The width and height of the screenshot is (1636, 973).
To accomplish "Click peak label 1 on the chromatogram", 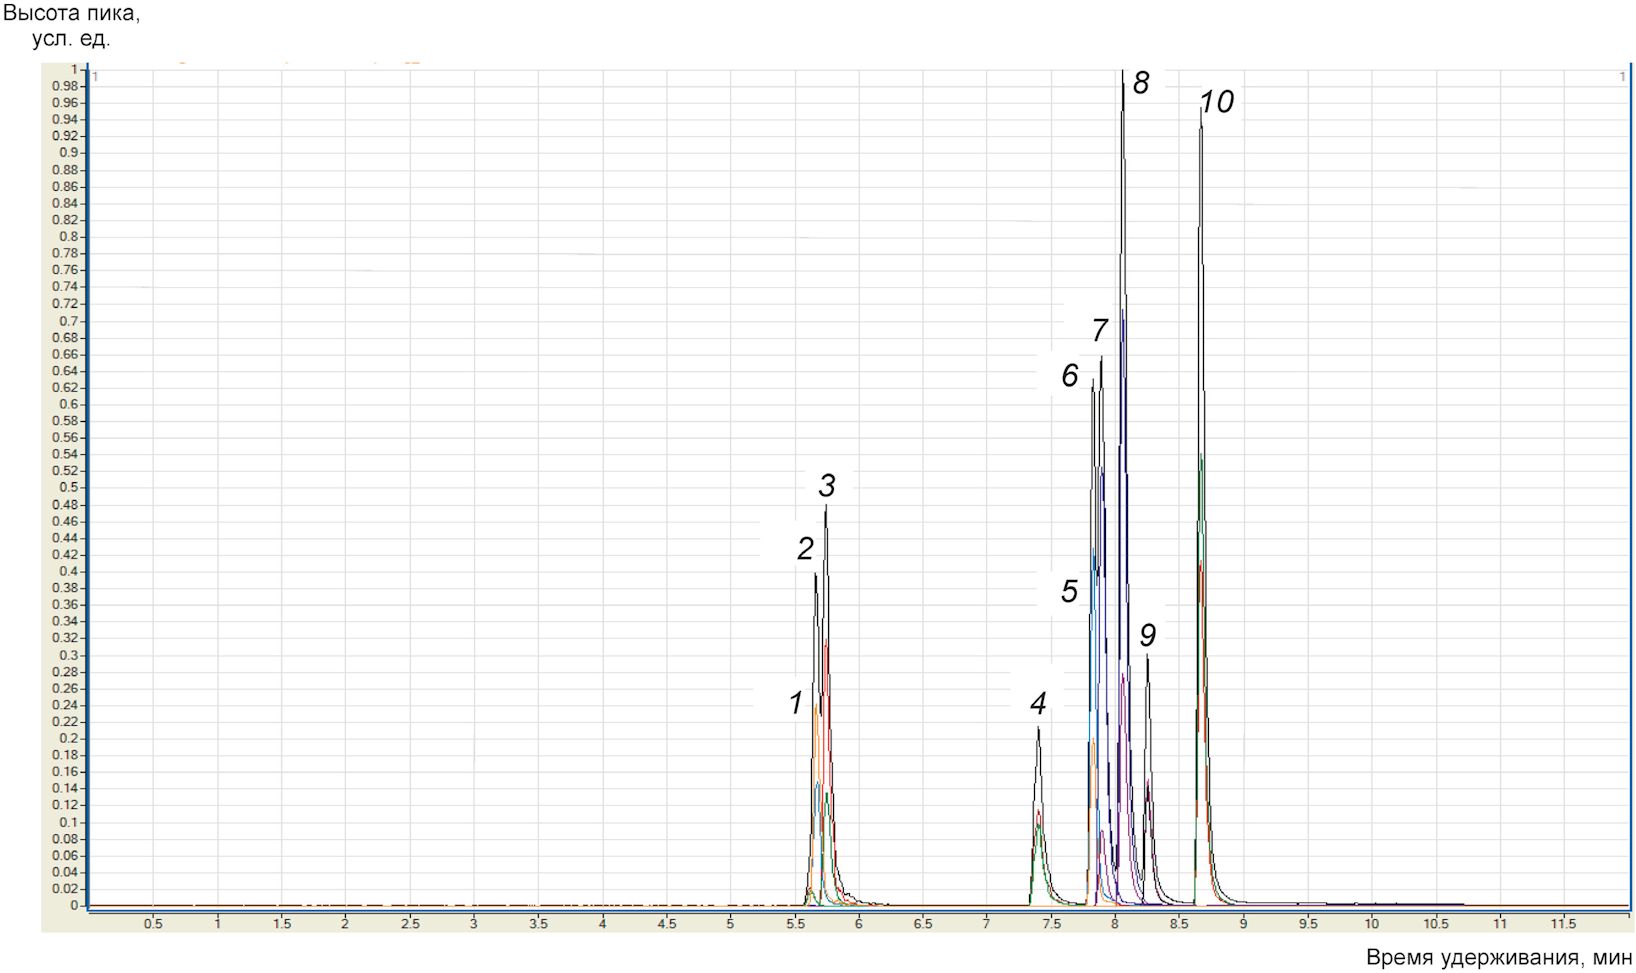I will click(796, 703).
